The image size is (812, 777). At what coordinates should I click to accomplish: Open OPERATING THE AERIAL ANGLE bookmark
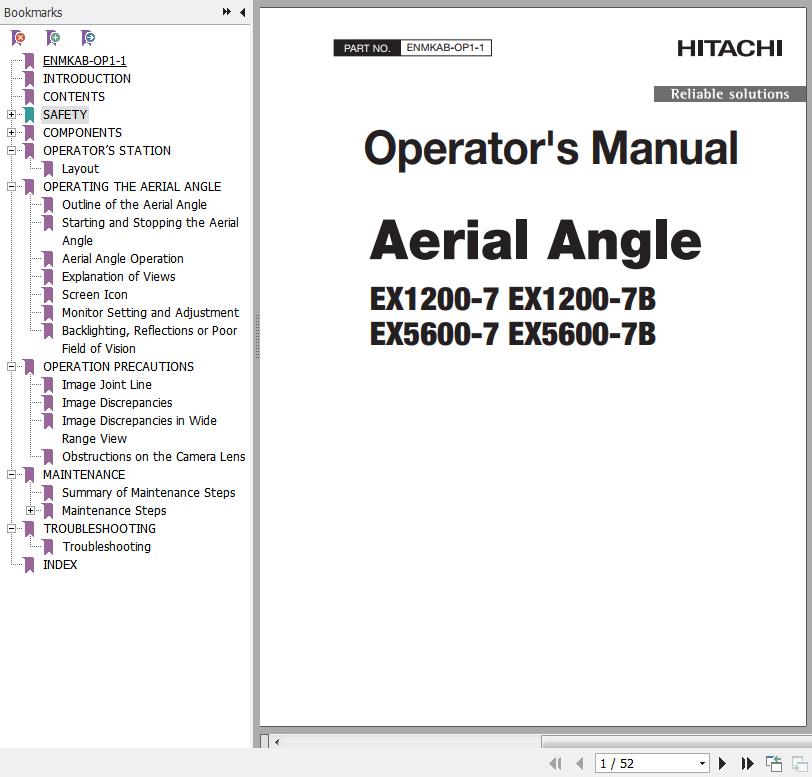(x=132, y=186)
